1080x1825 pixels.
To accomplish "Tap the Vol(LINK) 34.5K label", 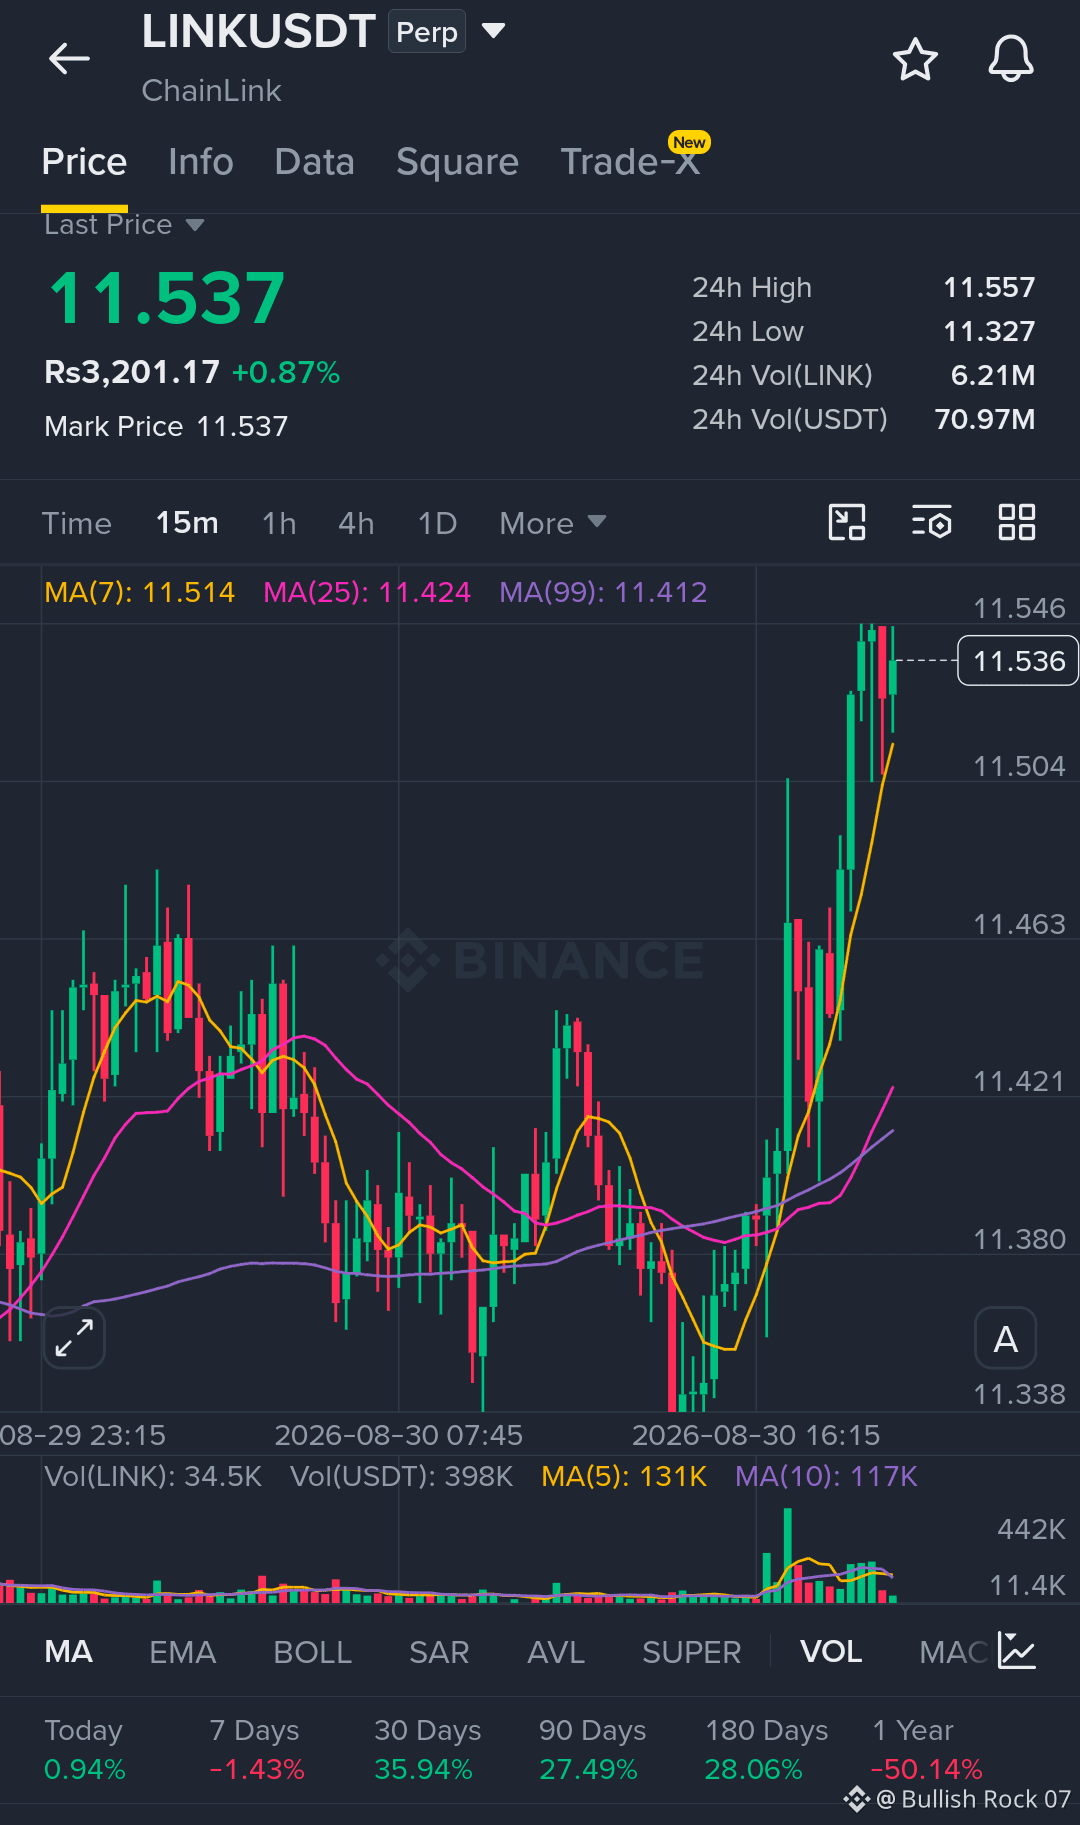I will tap(153, 1477).
